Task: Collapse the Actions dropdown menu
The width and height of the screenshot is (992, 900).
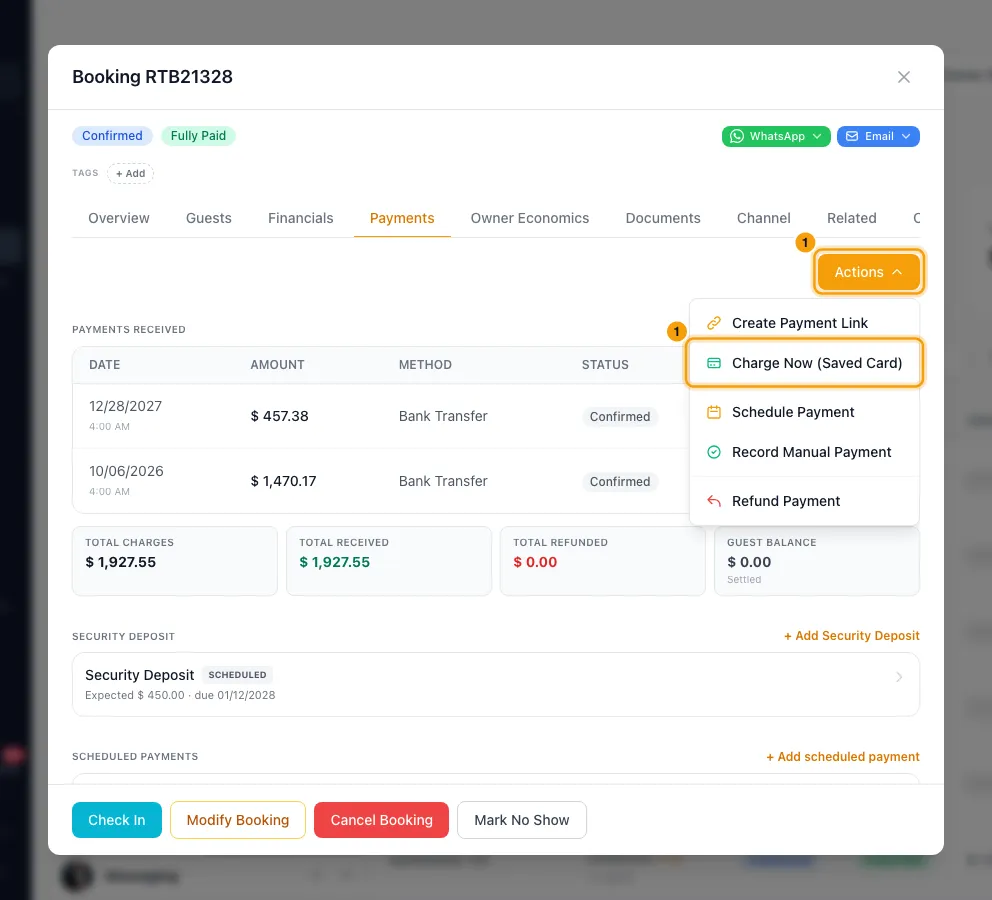Action: tap(868, 272)
